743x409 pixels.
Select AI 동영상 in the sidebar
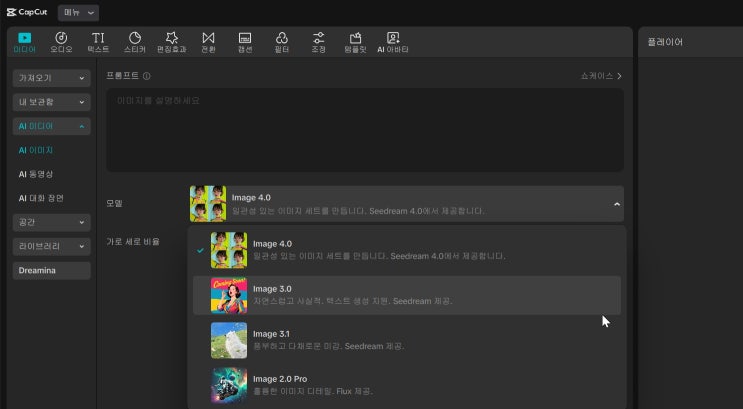pyautogui.click(x=36, y=174)
